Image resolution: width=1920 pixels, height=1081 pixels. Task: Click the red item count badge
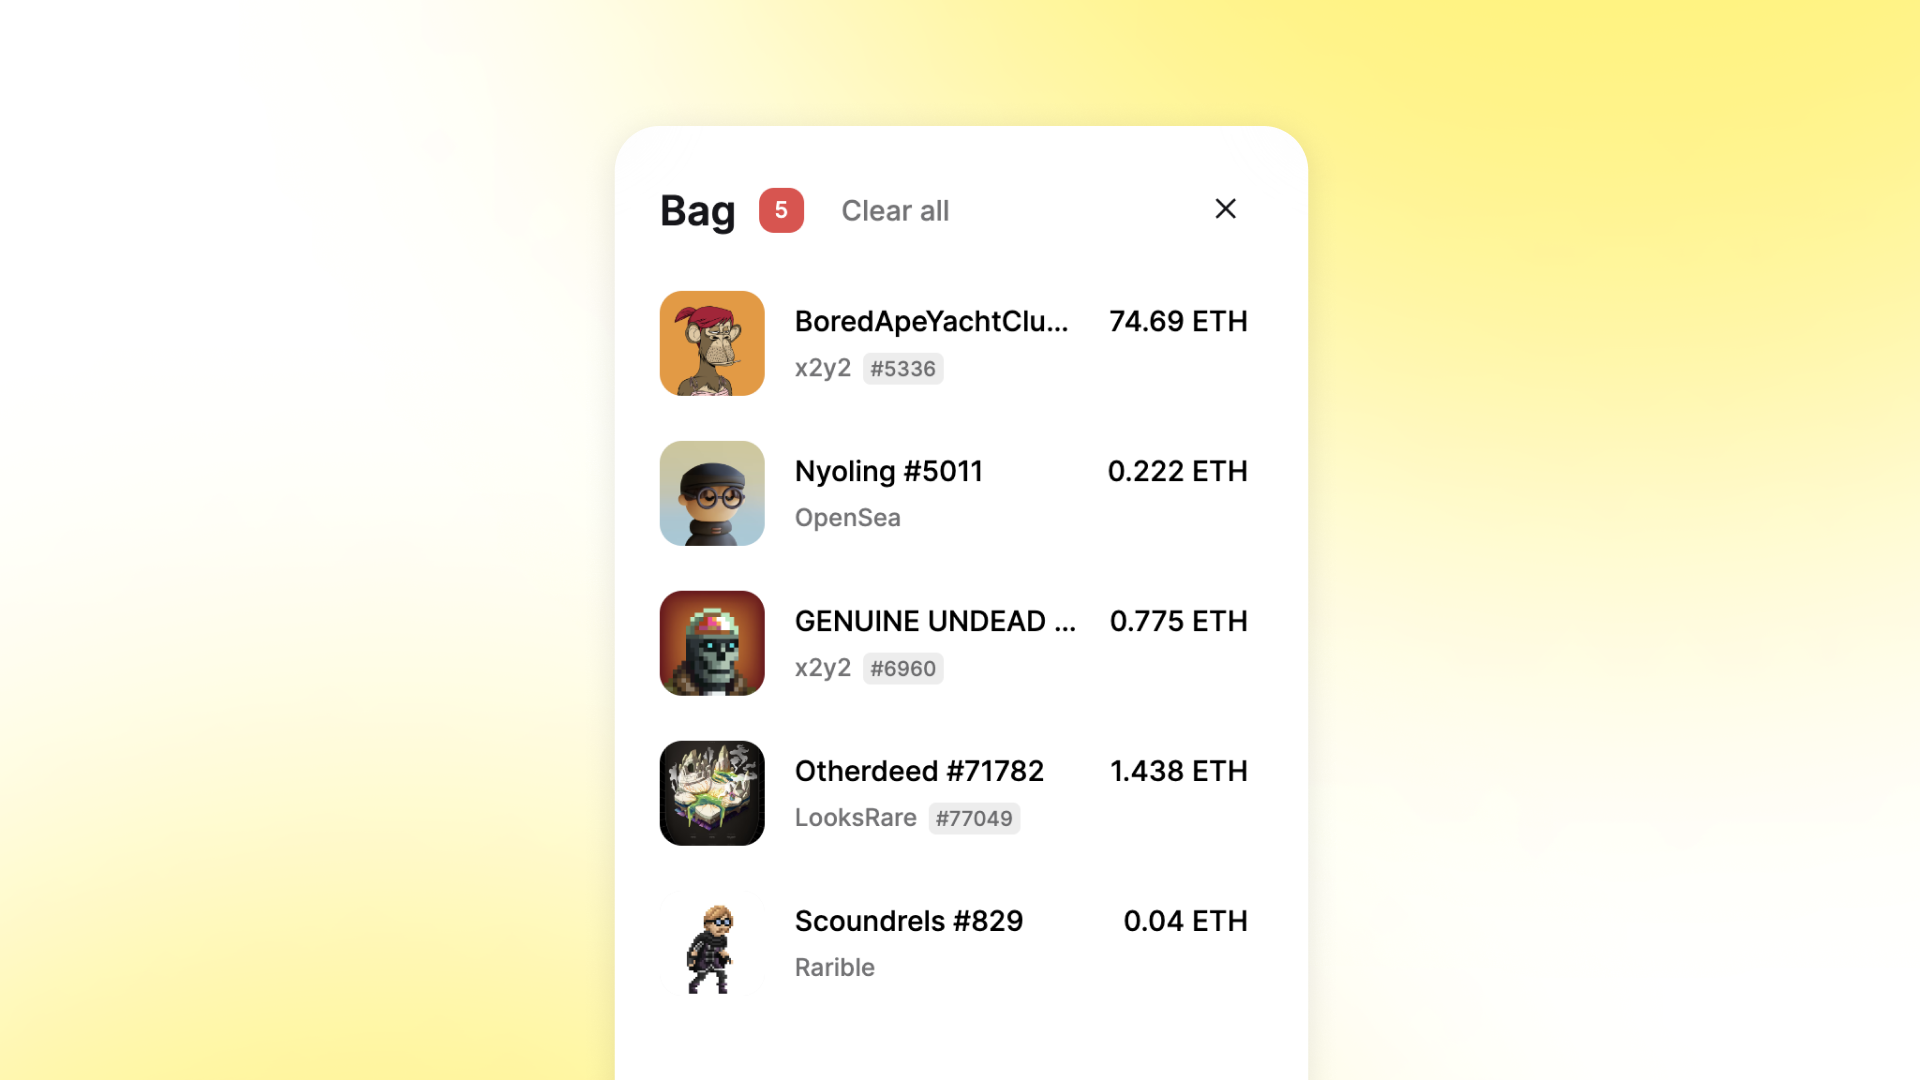tap(781, 210)
